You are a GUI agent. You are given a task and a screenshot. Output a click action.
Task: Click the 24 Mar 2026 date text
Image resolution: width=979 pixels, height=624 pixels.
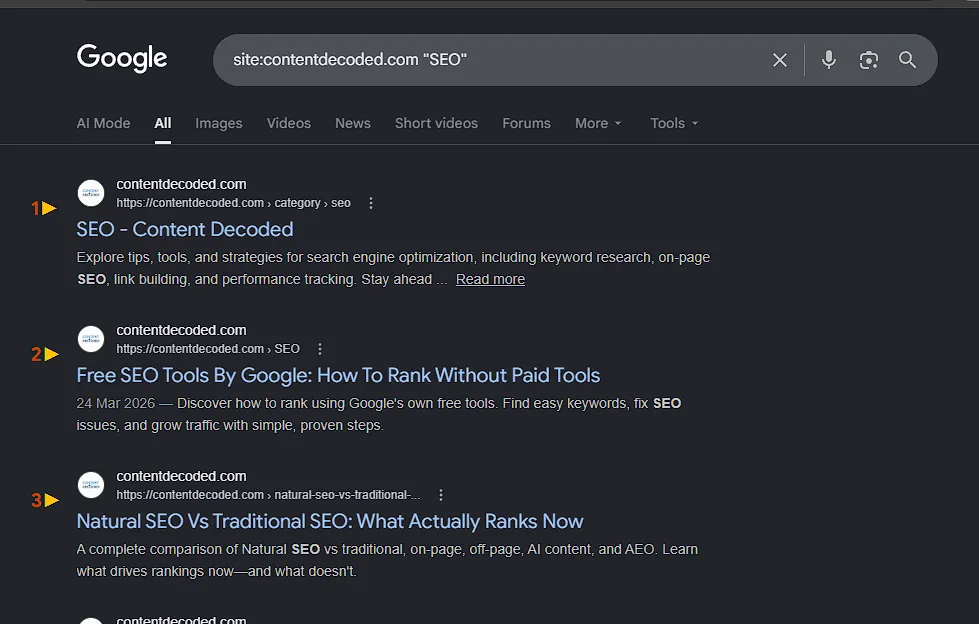tap(116, 404)
